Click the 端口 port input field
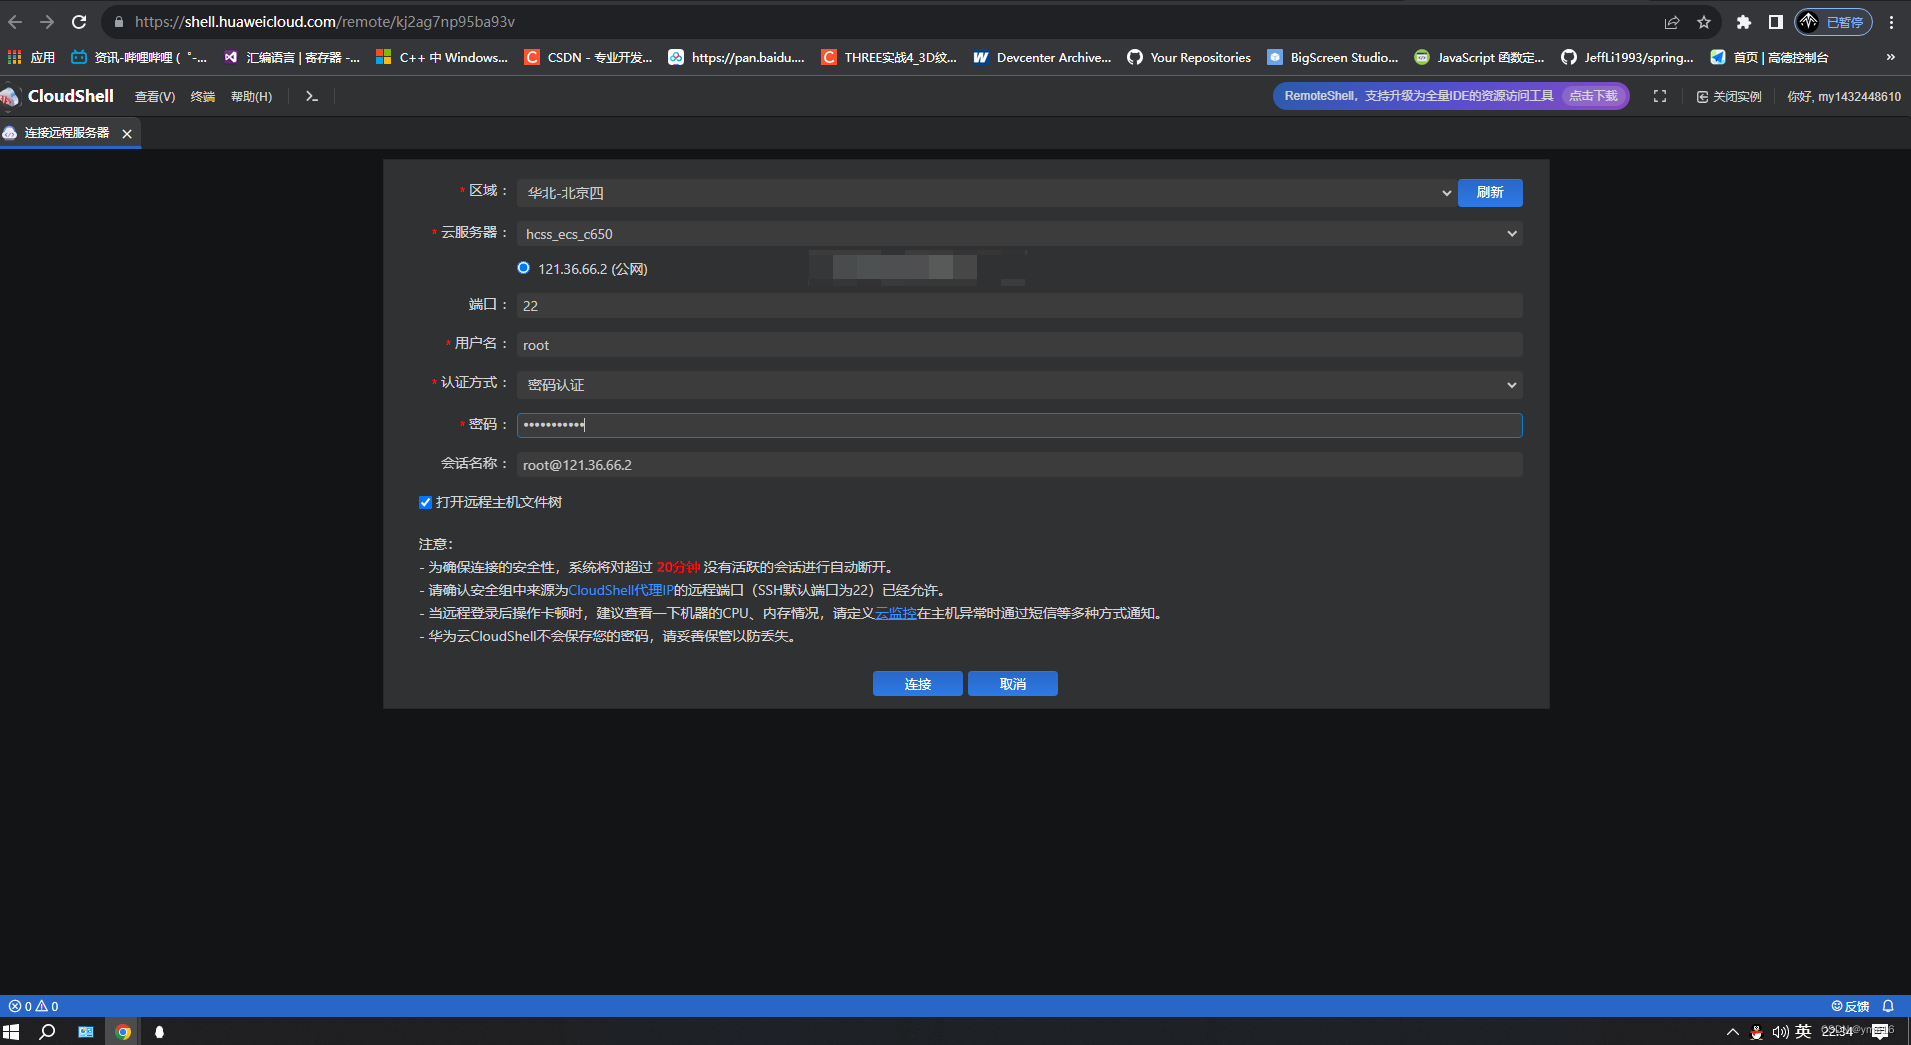The image size is (1911, 1045). coord(1020,306)
